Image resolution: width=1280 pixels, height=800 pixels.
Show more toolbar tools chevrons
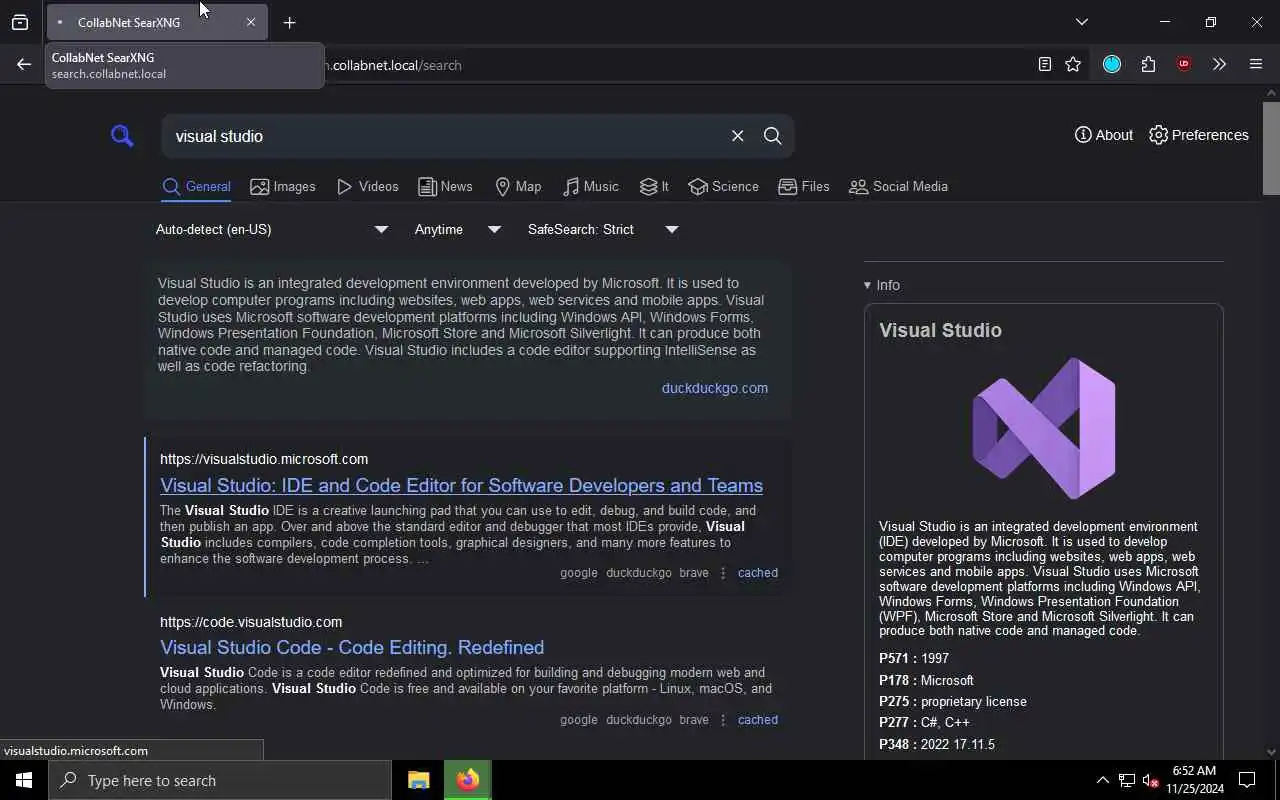click(x=1219, y=64)
